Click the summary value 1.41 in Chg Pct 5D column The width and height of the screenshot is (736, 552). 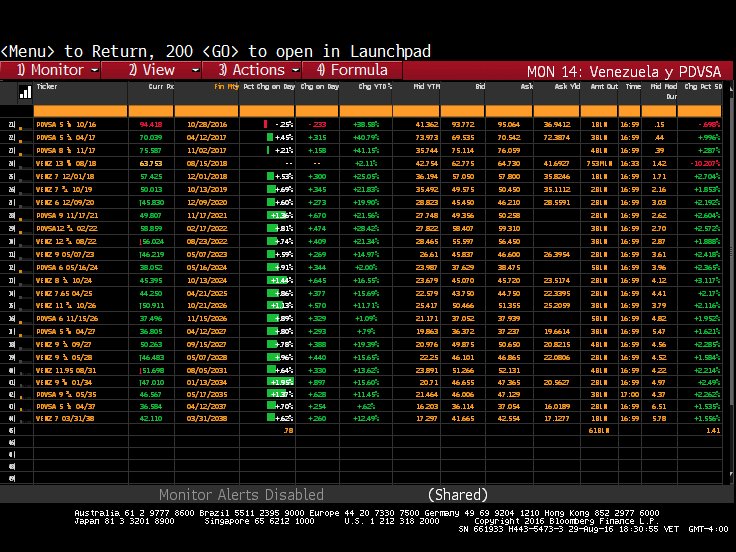pos(713,430)
